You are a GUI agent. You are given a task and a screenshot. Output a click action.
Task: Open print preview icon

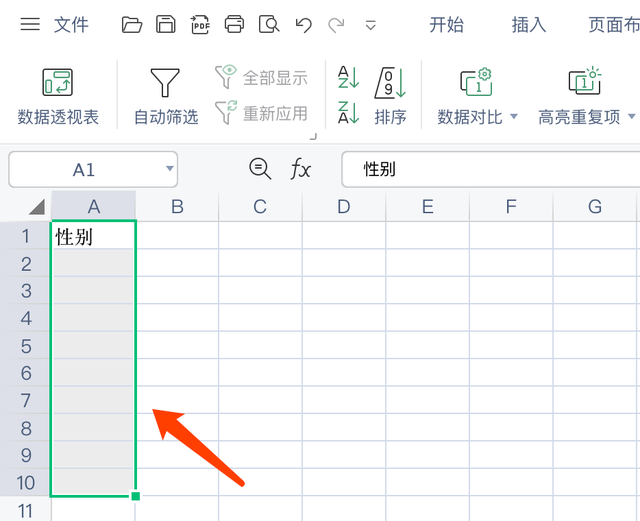[x=269, y=25]
